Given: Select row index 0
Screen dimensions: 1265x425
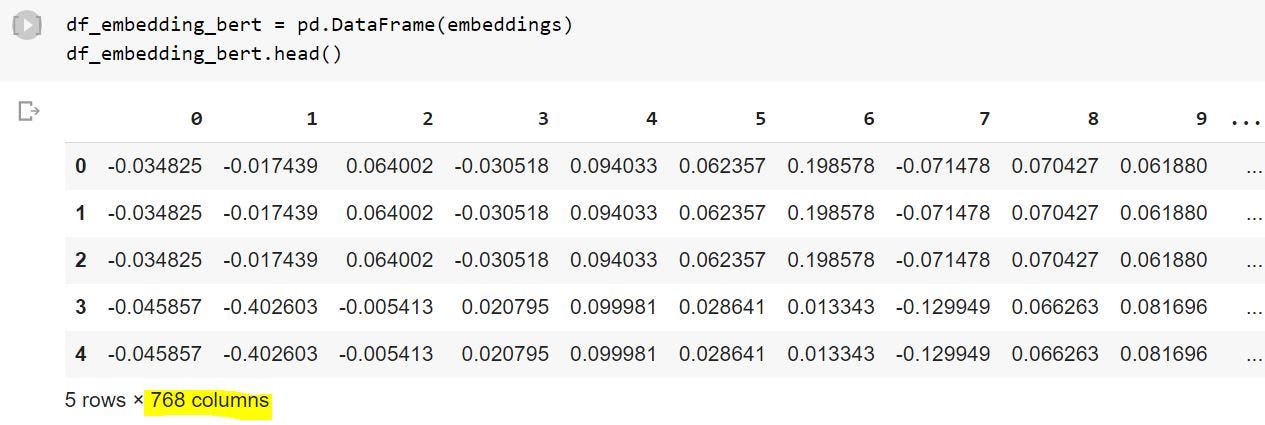Looking at the screenshot, I should coord(81,166).
